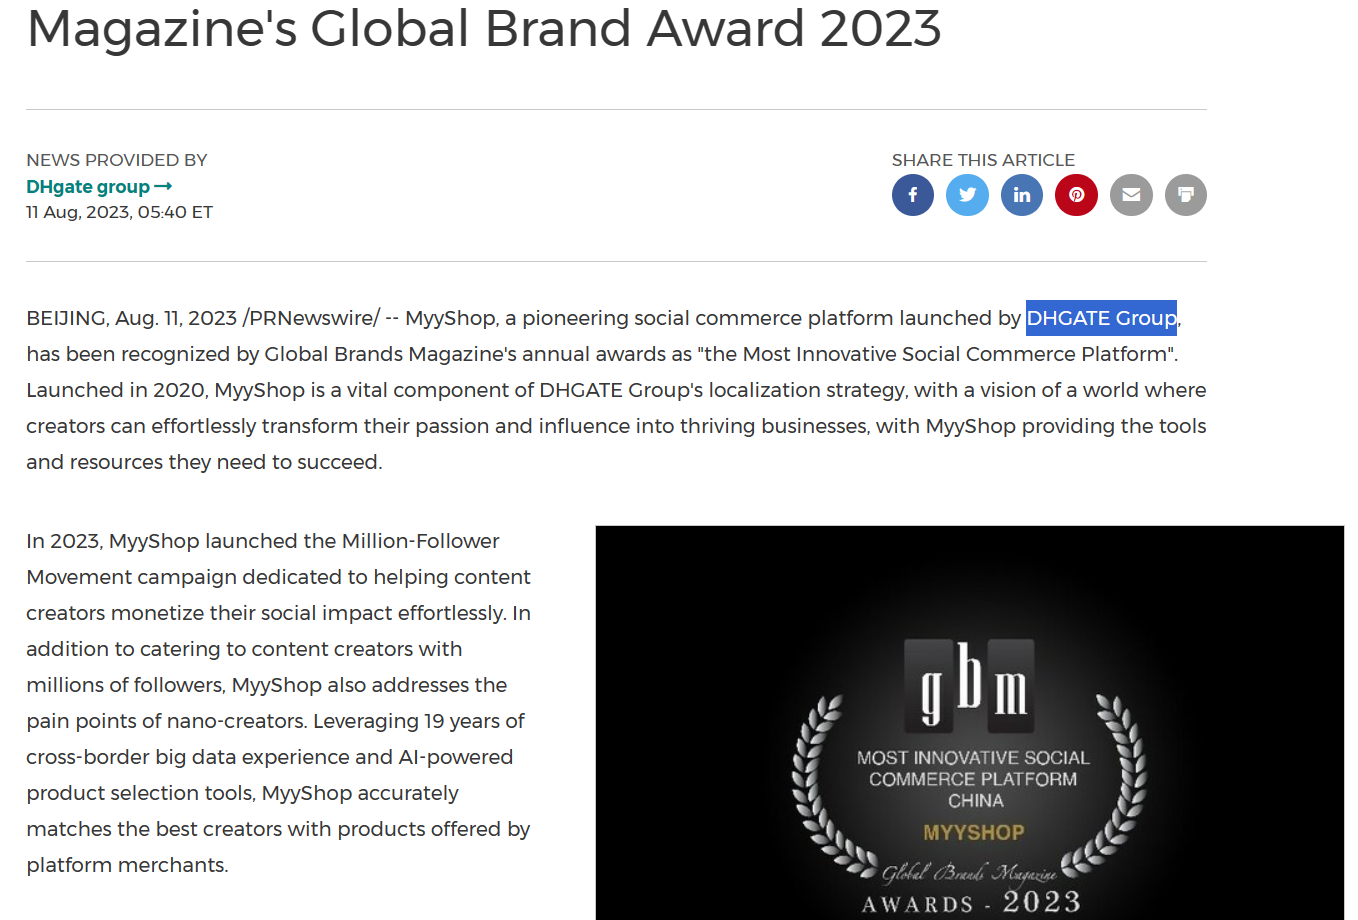This screenshot has width=1358, height=920.
Task: Click the gbm logo in the image
Action: point(969,687)
